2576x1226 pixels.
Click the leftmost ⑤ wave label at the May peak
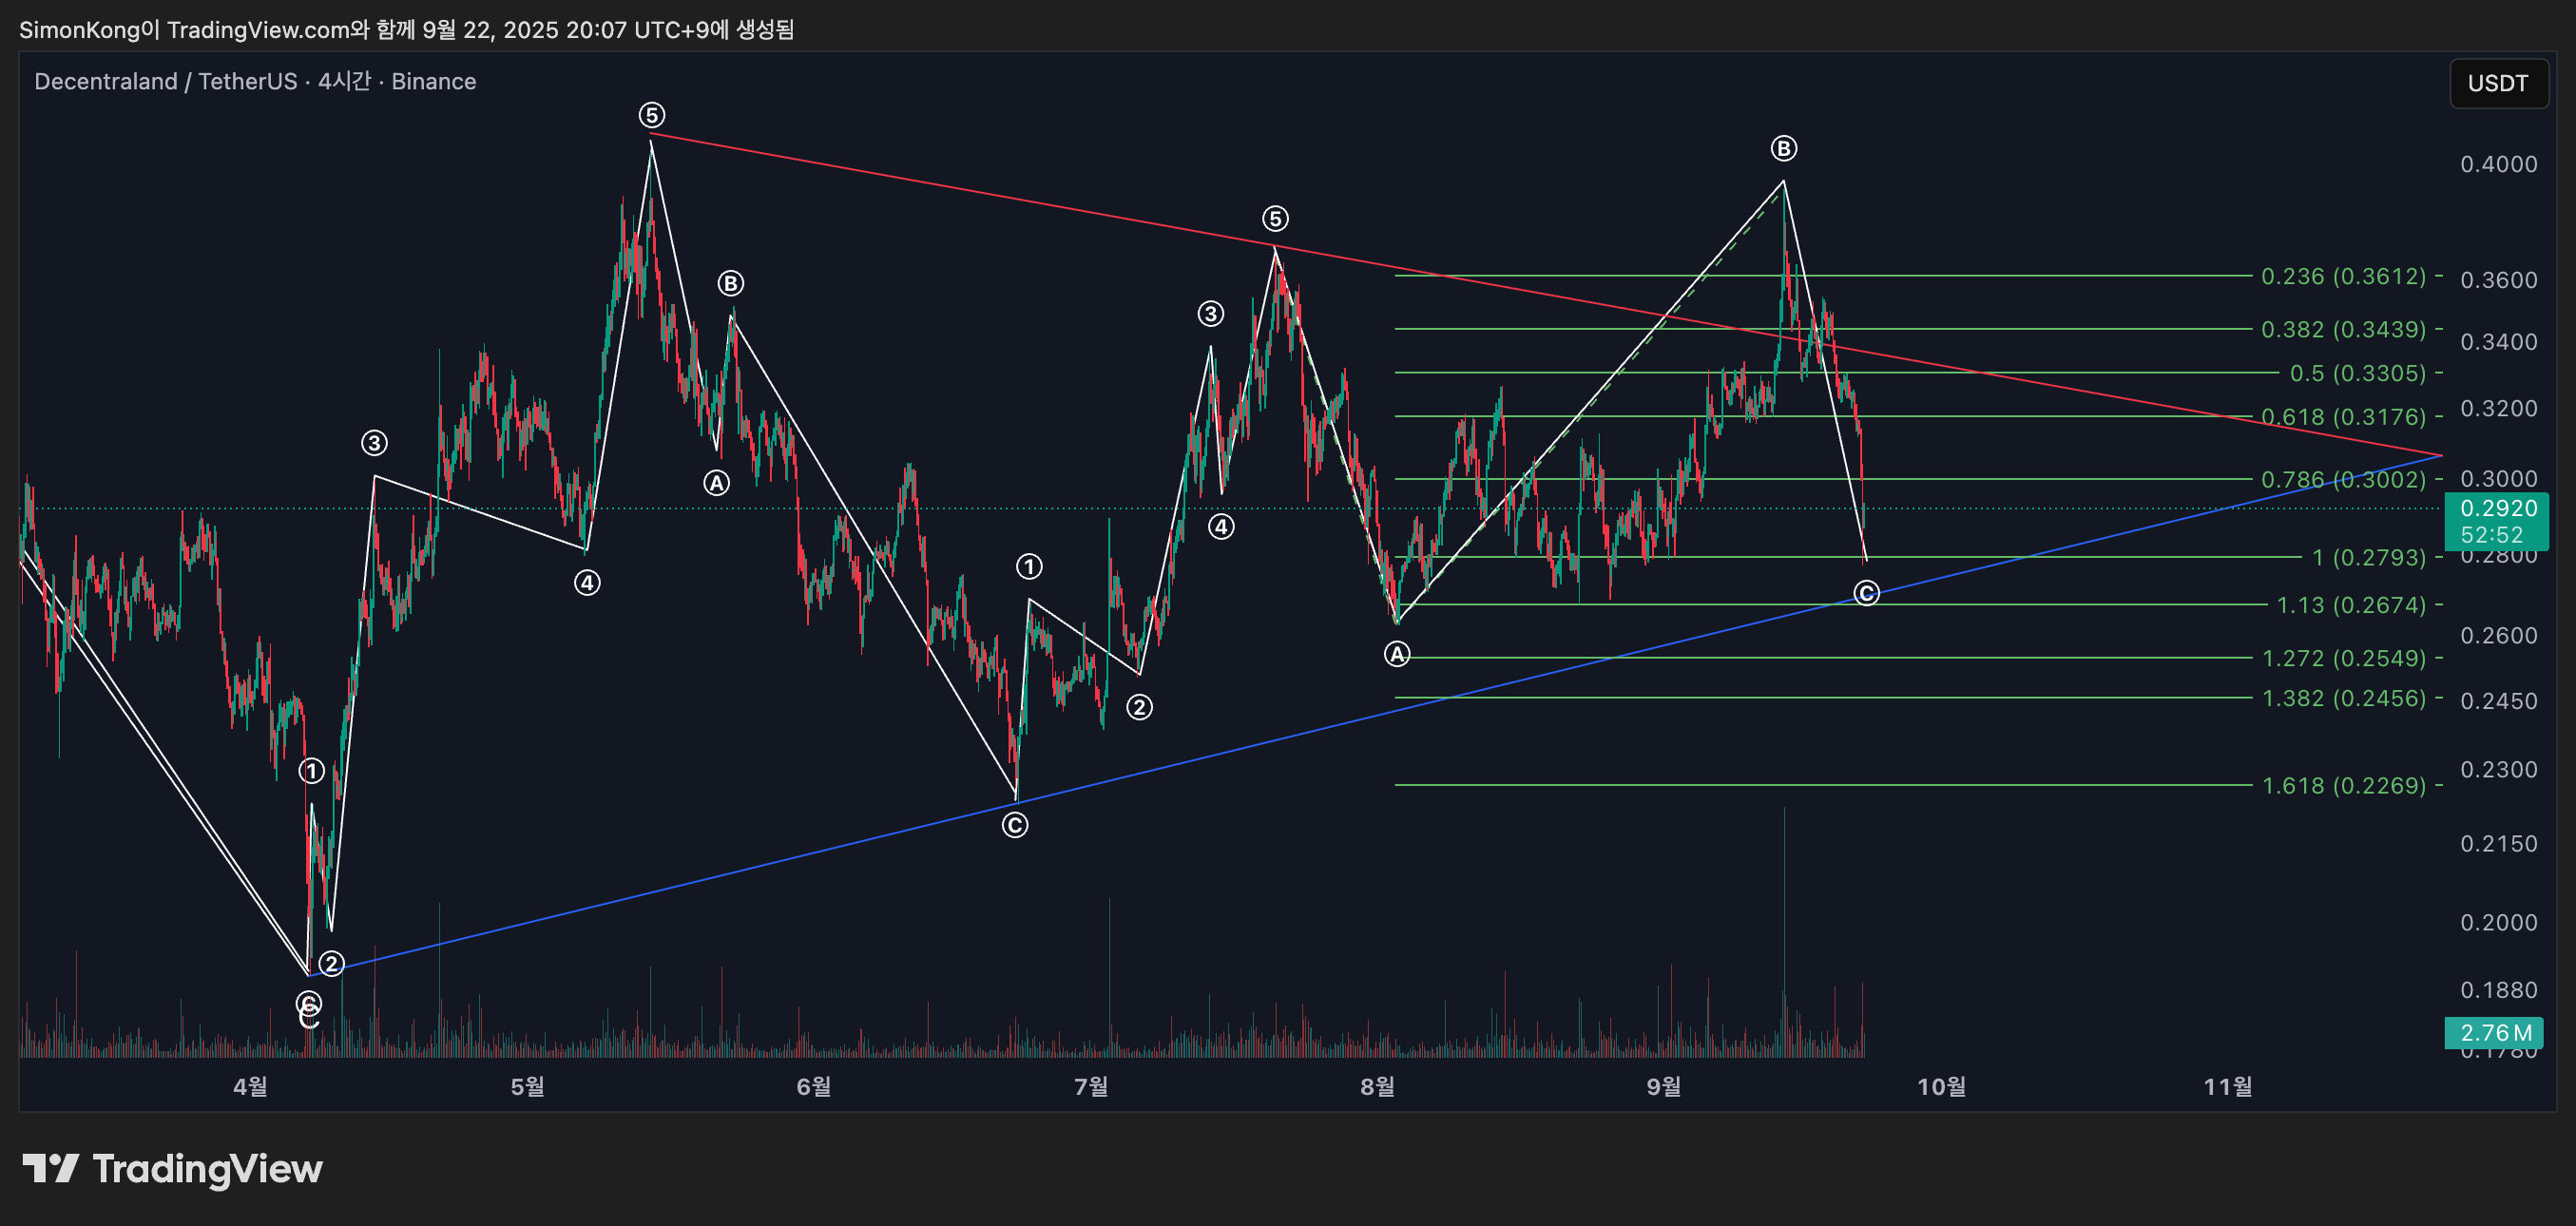651,115
